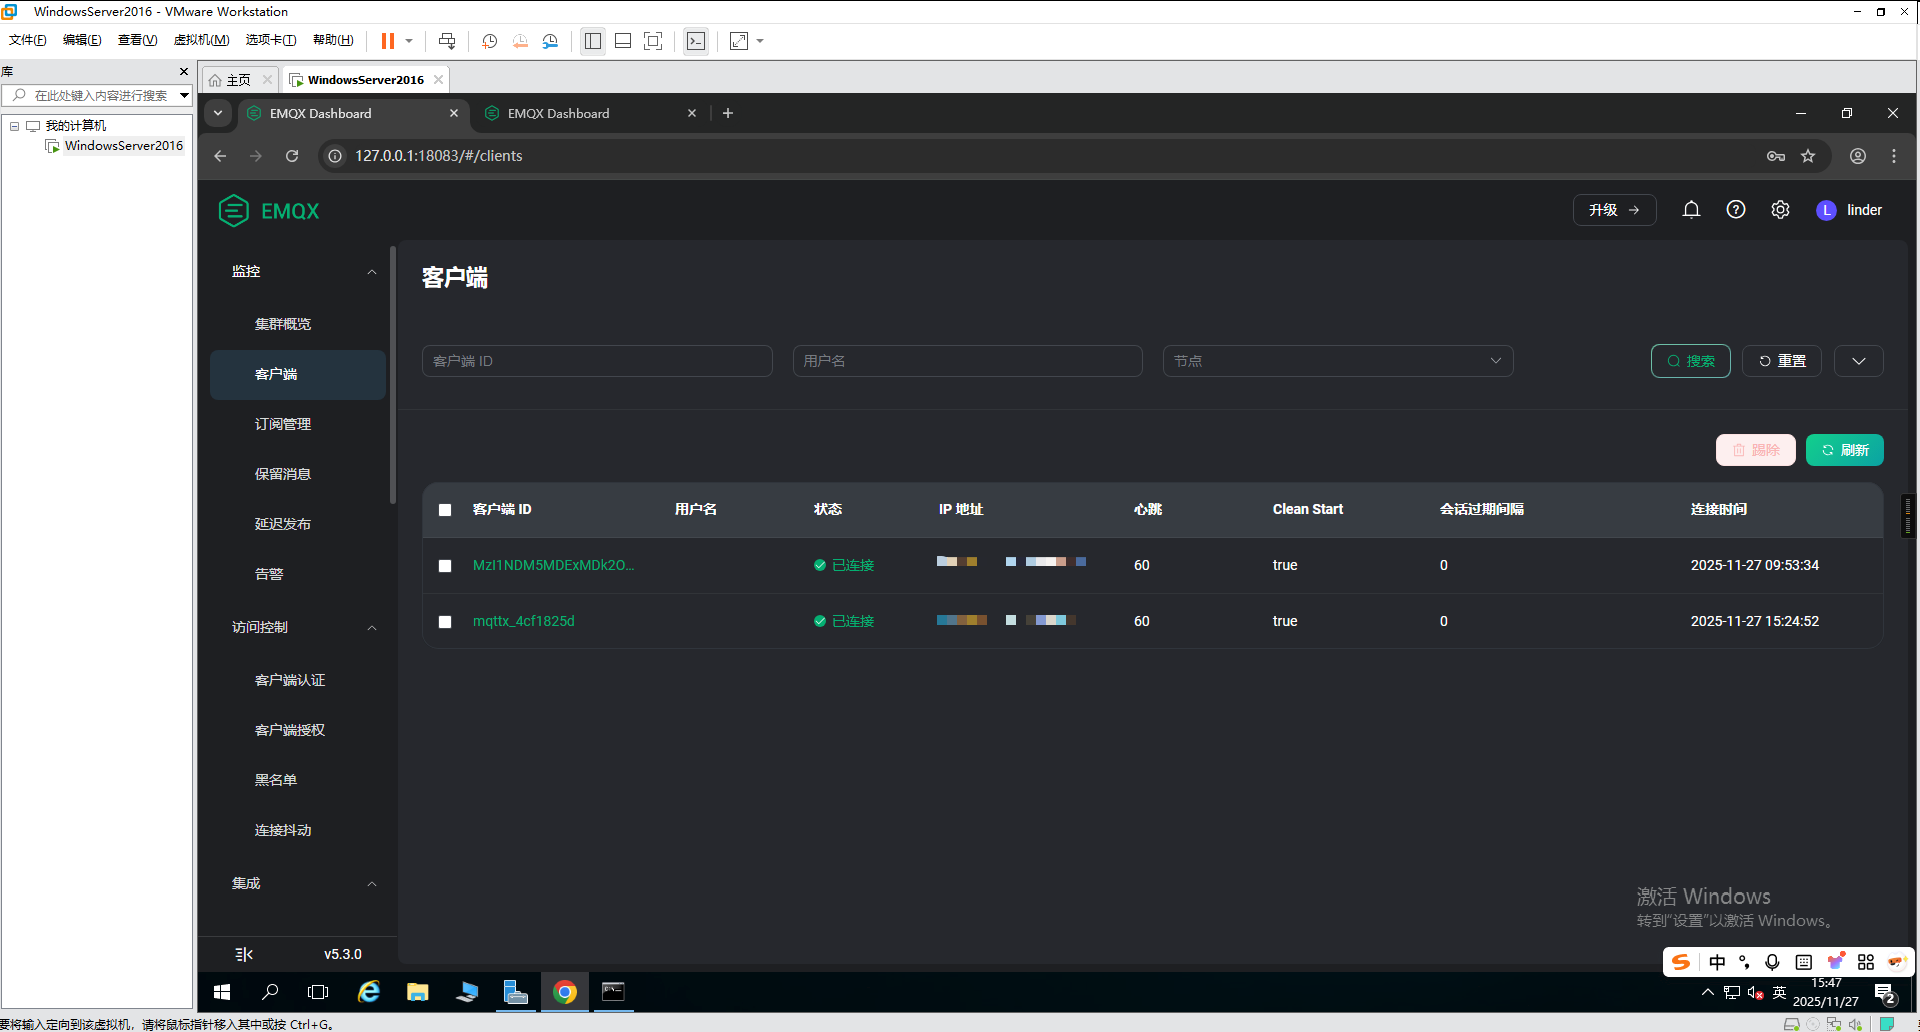Open Chrome profile icon

pos(1858,156)
